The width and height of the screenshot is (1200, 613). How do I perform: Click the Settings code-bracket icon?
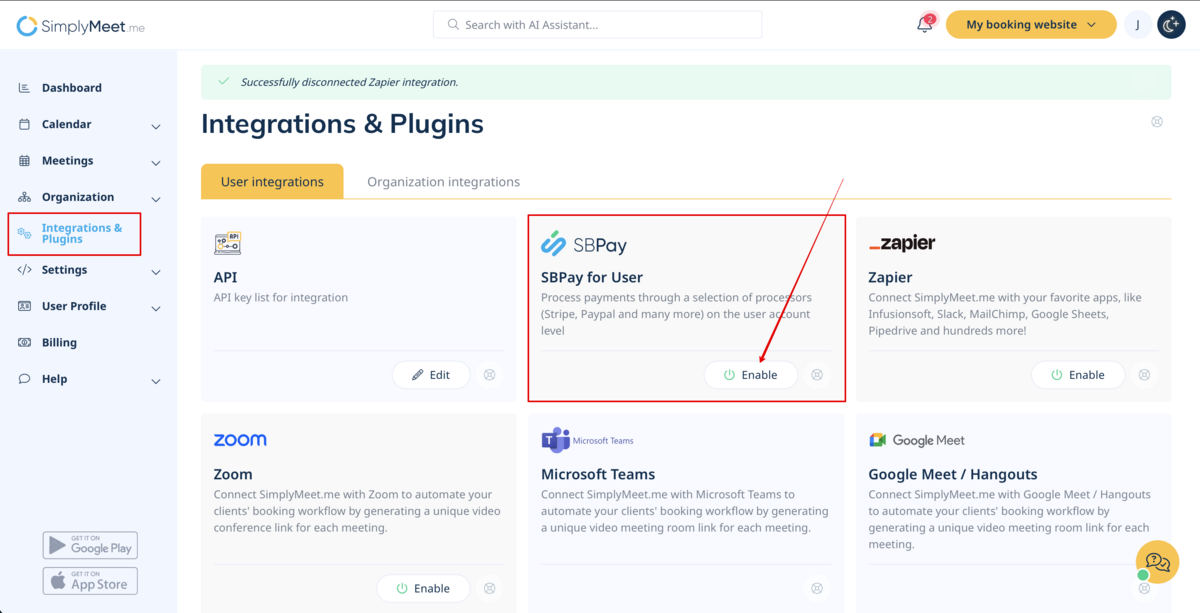tap(25, 270)
